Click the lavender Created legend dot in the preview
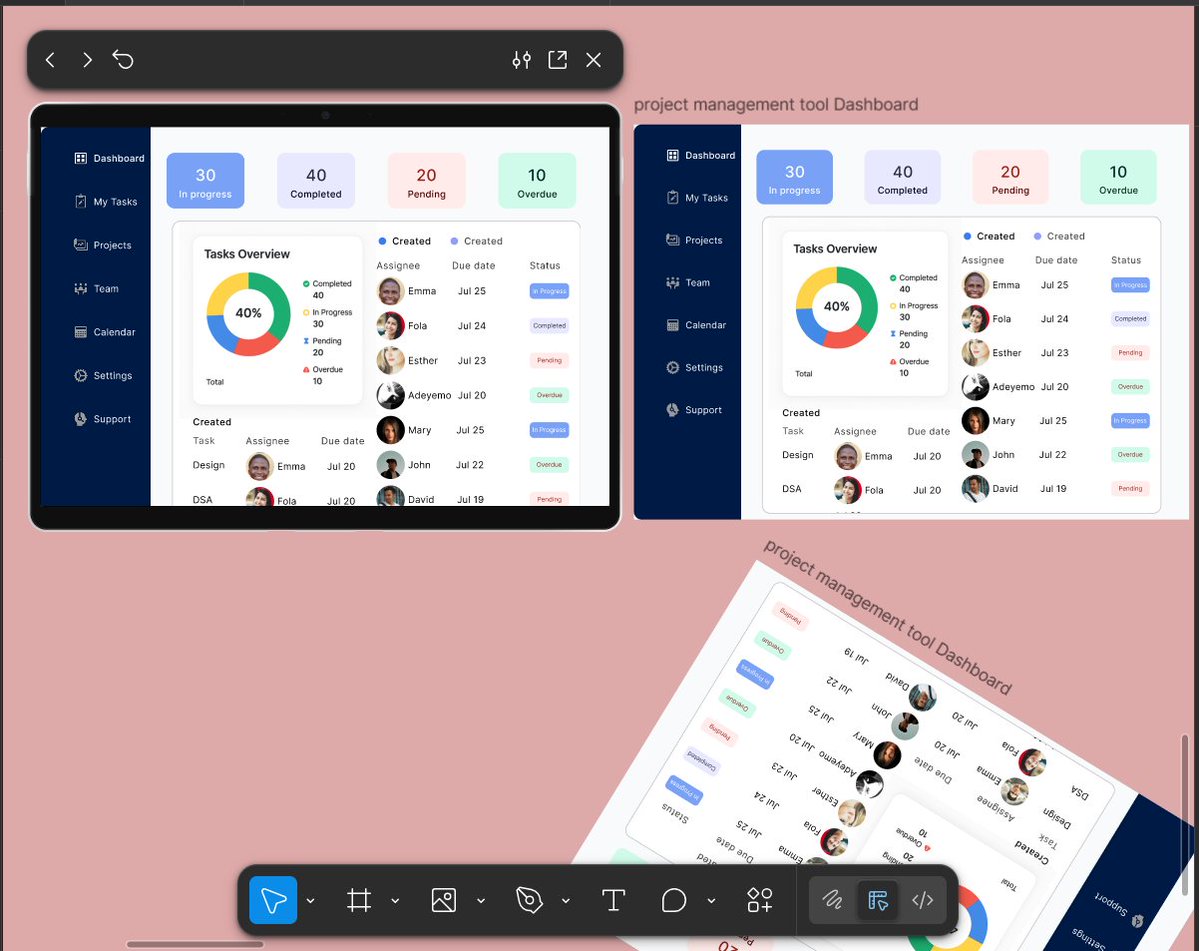This screenshot has height=951, width=1199. pos(454,241)
